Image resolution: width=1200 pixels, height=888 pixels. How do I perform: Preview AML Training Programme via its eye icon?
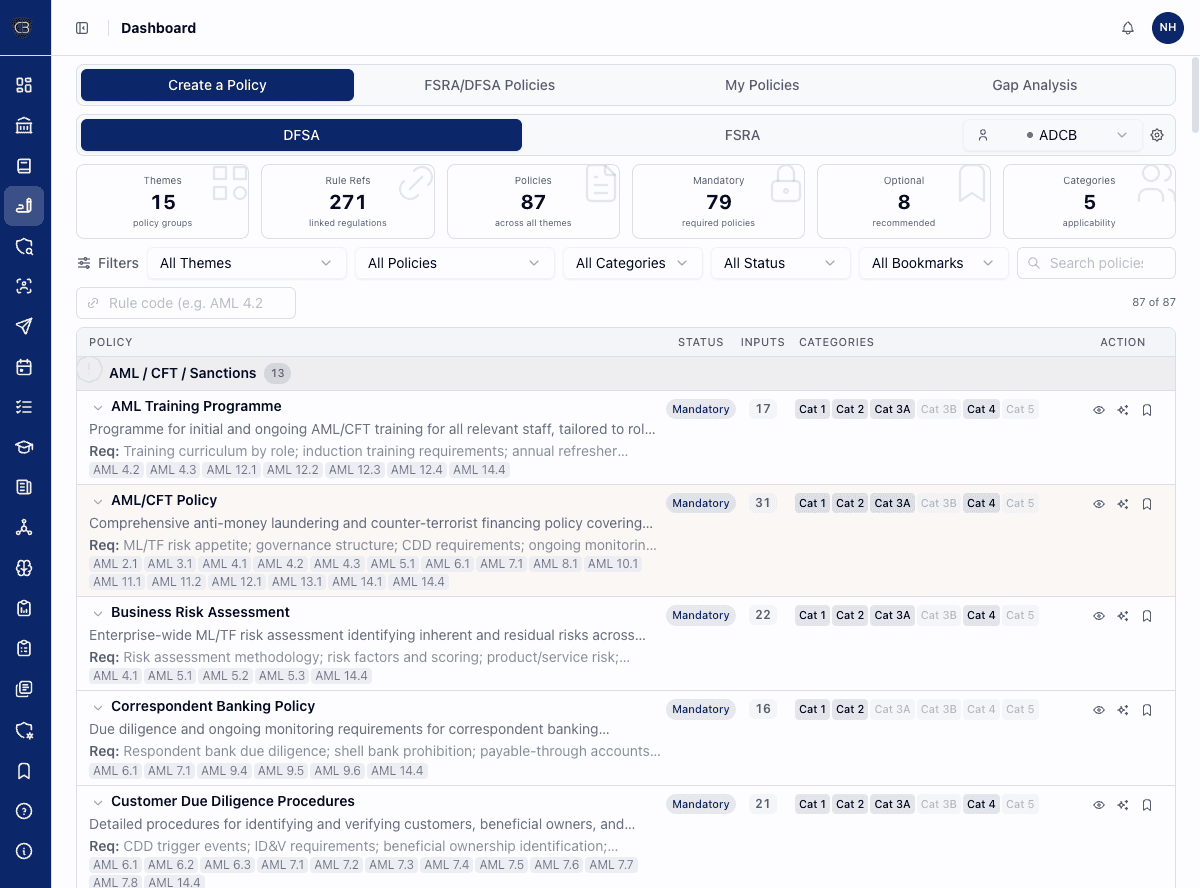(x=1098, y=409)
